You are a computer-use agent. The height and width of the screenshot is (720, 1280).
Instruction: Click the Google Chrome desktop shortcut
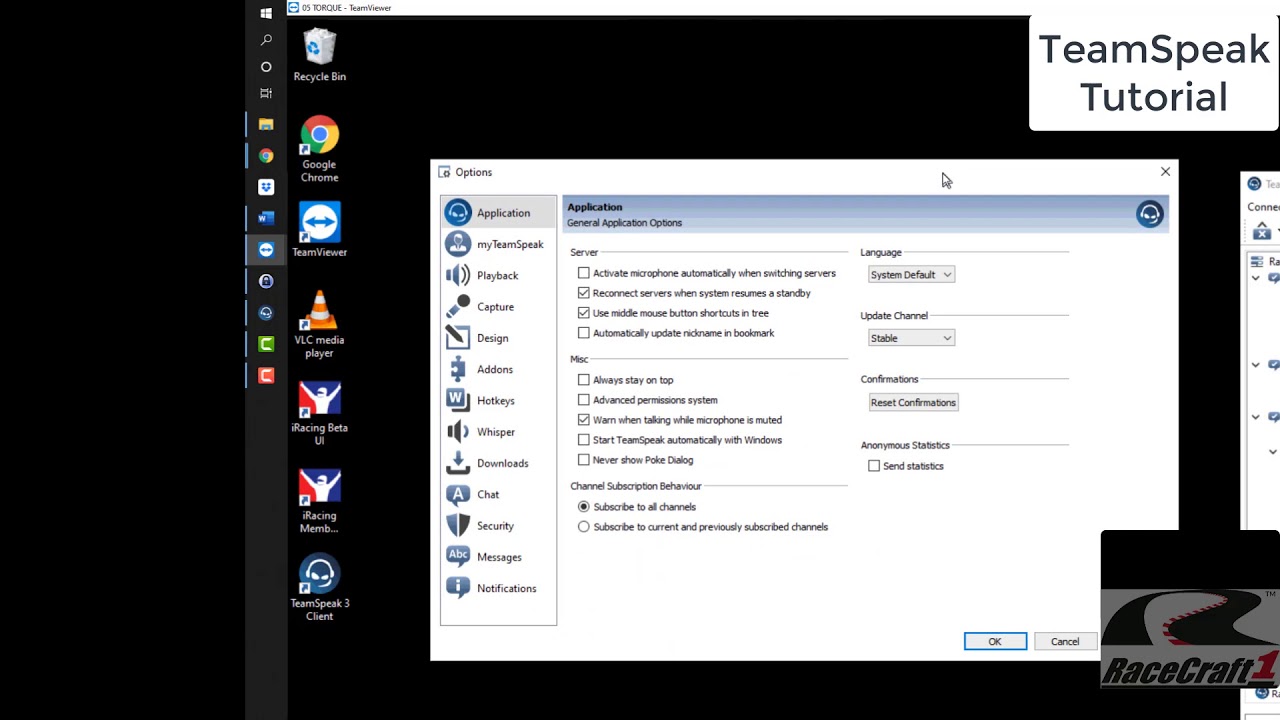[320, 150]
